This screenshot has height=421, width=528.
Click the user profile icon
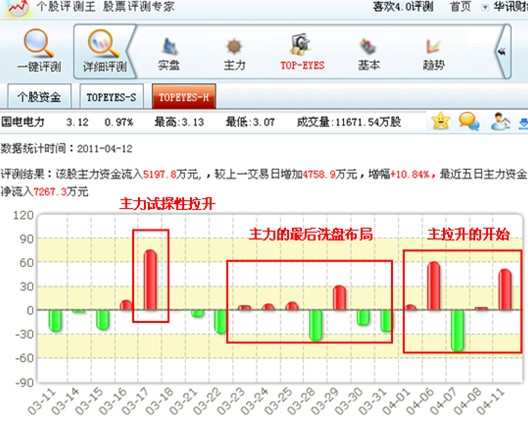pos(500,121)
